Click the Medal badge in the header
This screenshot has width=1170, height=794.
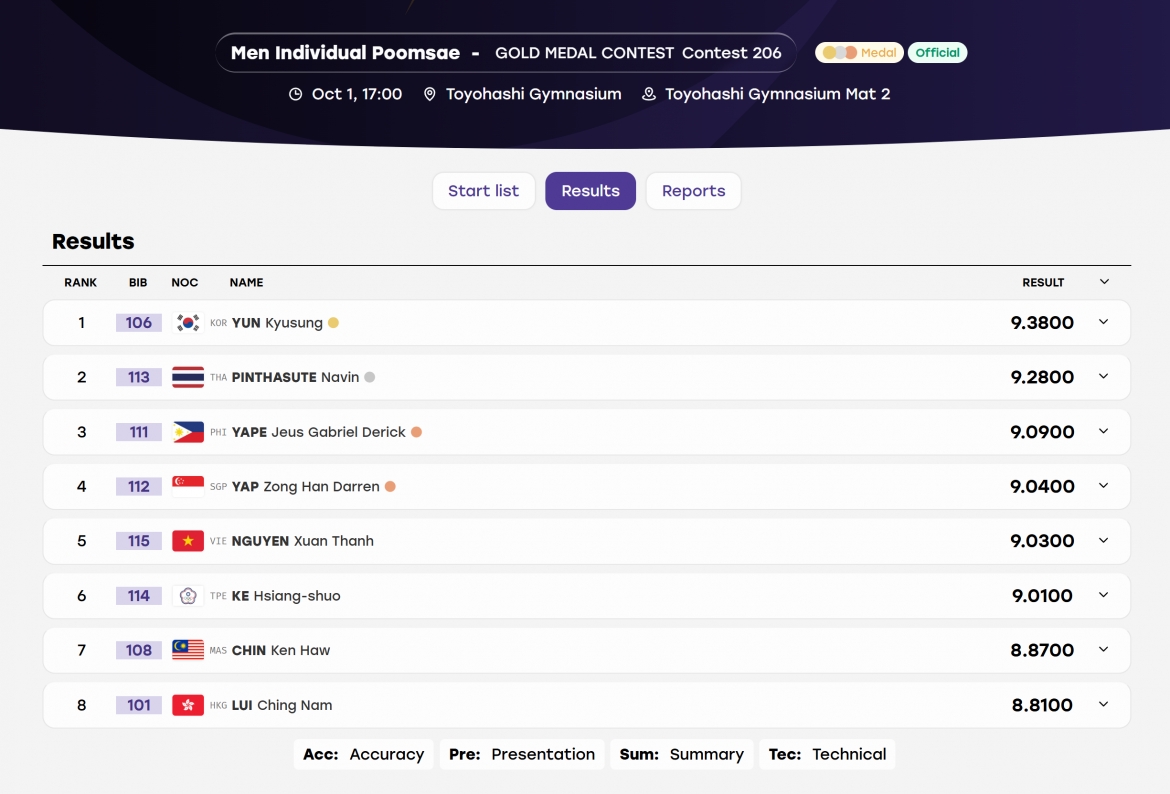pos(860,52)
